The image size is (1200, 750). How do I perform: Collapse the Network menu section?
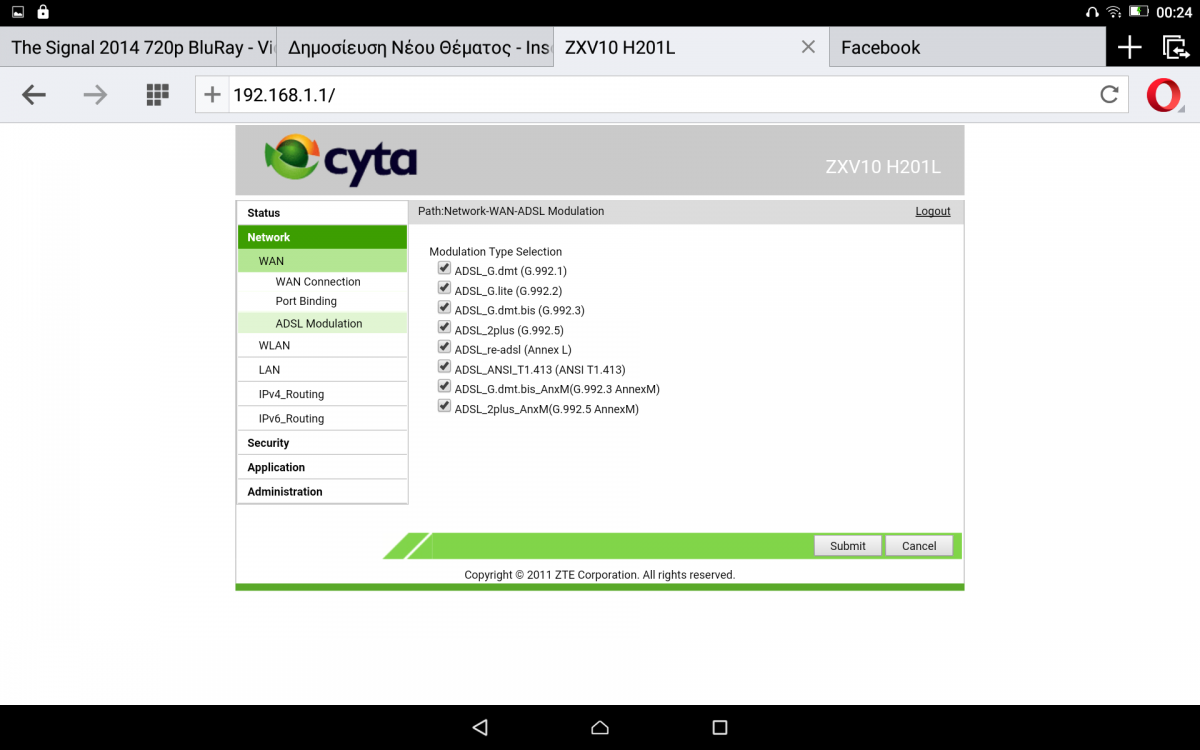pyautogui.click(x=322, y=237)
